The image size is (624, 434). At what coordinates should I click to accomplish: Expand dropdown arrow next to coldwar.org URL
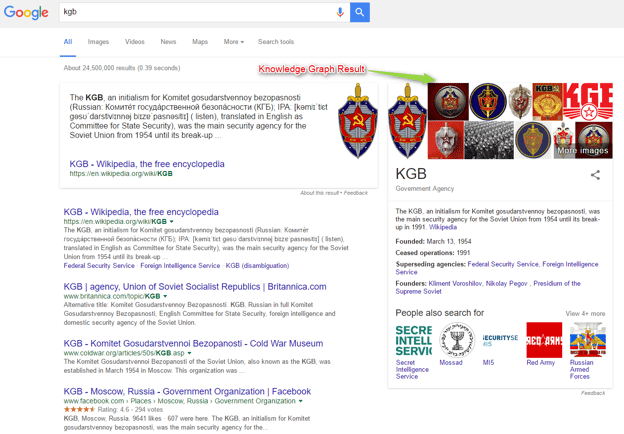tap(189, 353)
